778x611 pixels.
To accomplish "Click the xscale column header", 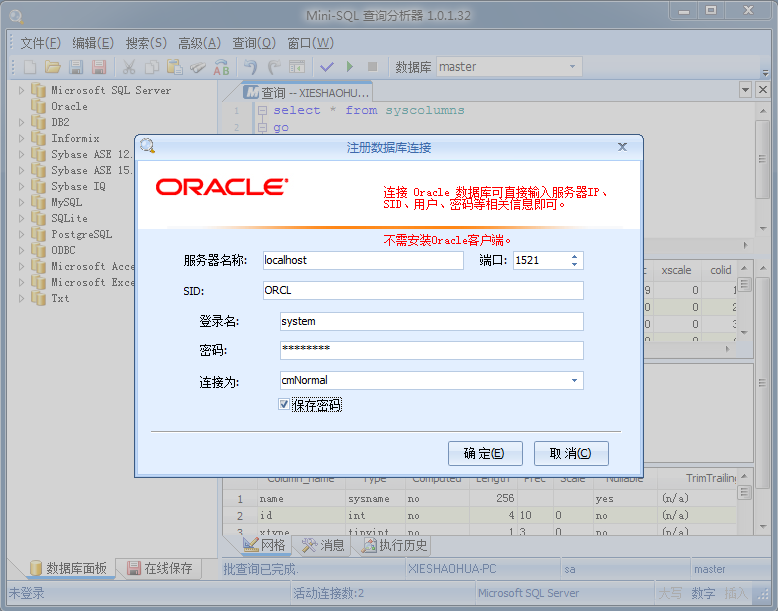I will (x=676, y=270).
